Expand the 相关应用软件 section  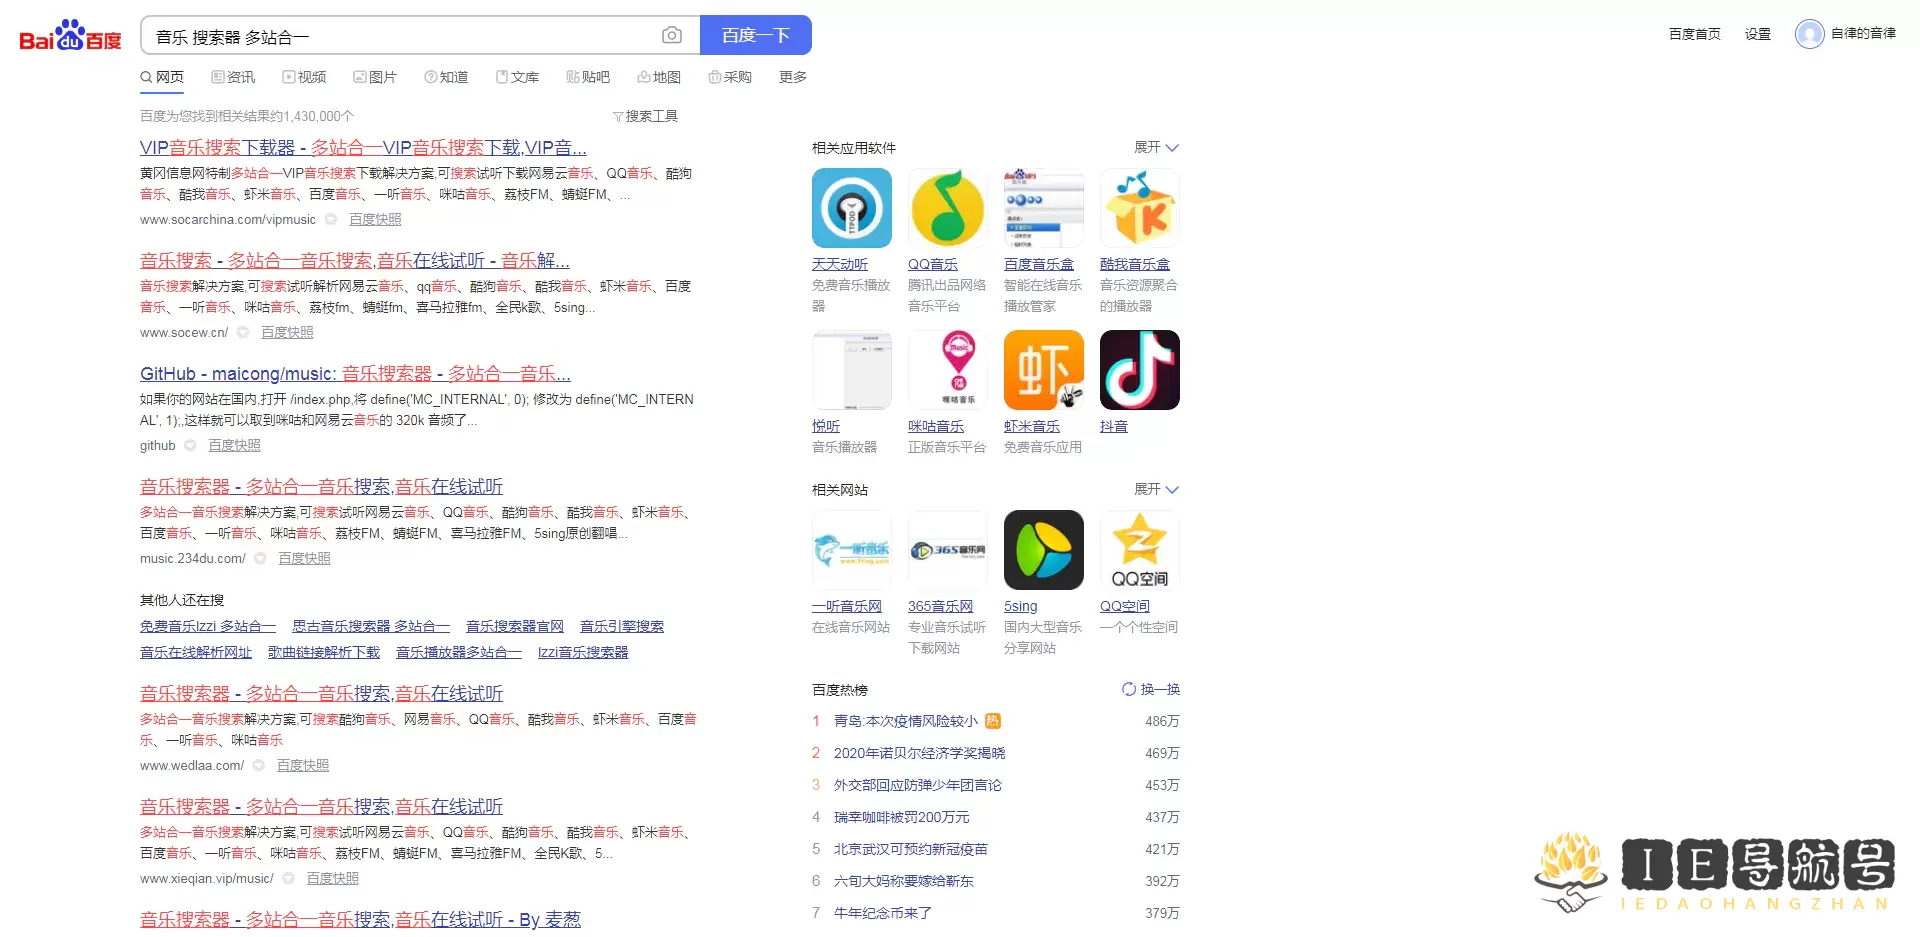[x=1156, y=147]
